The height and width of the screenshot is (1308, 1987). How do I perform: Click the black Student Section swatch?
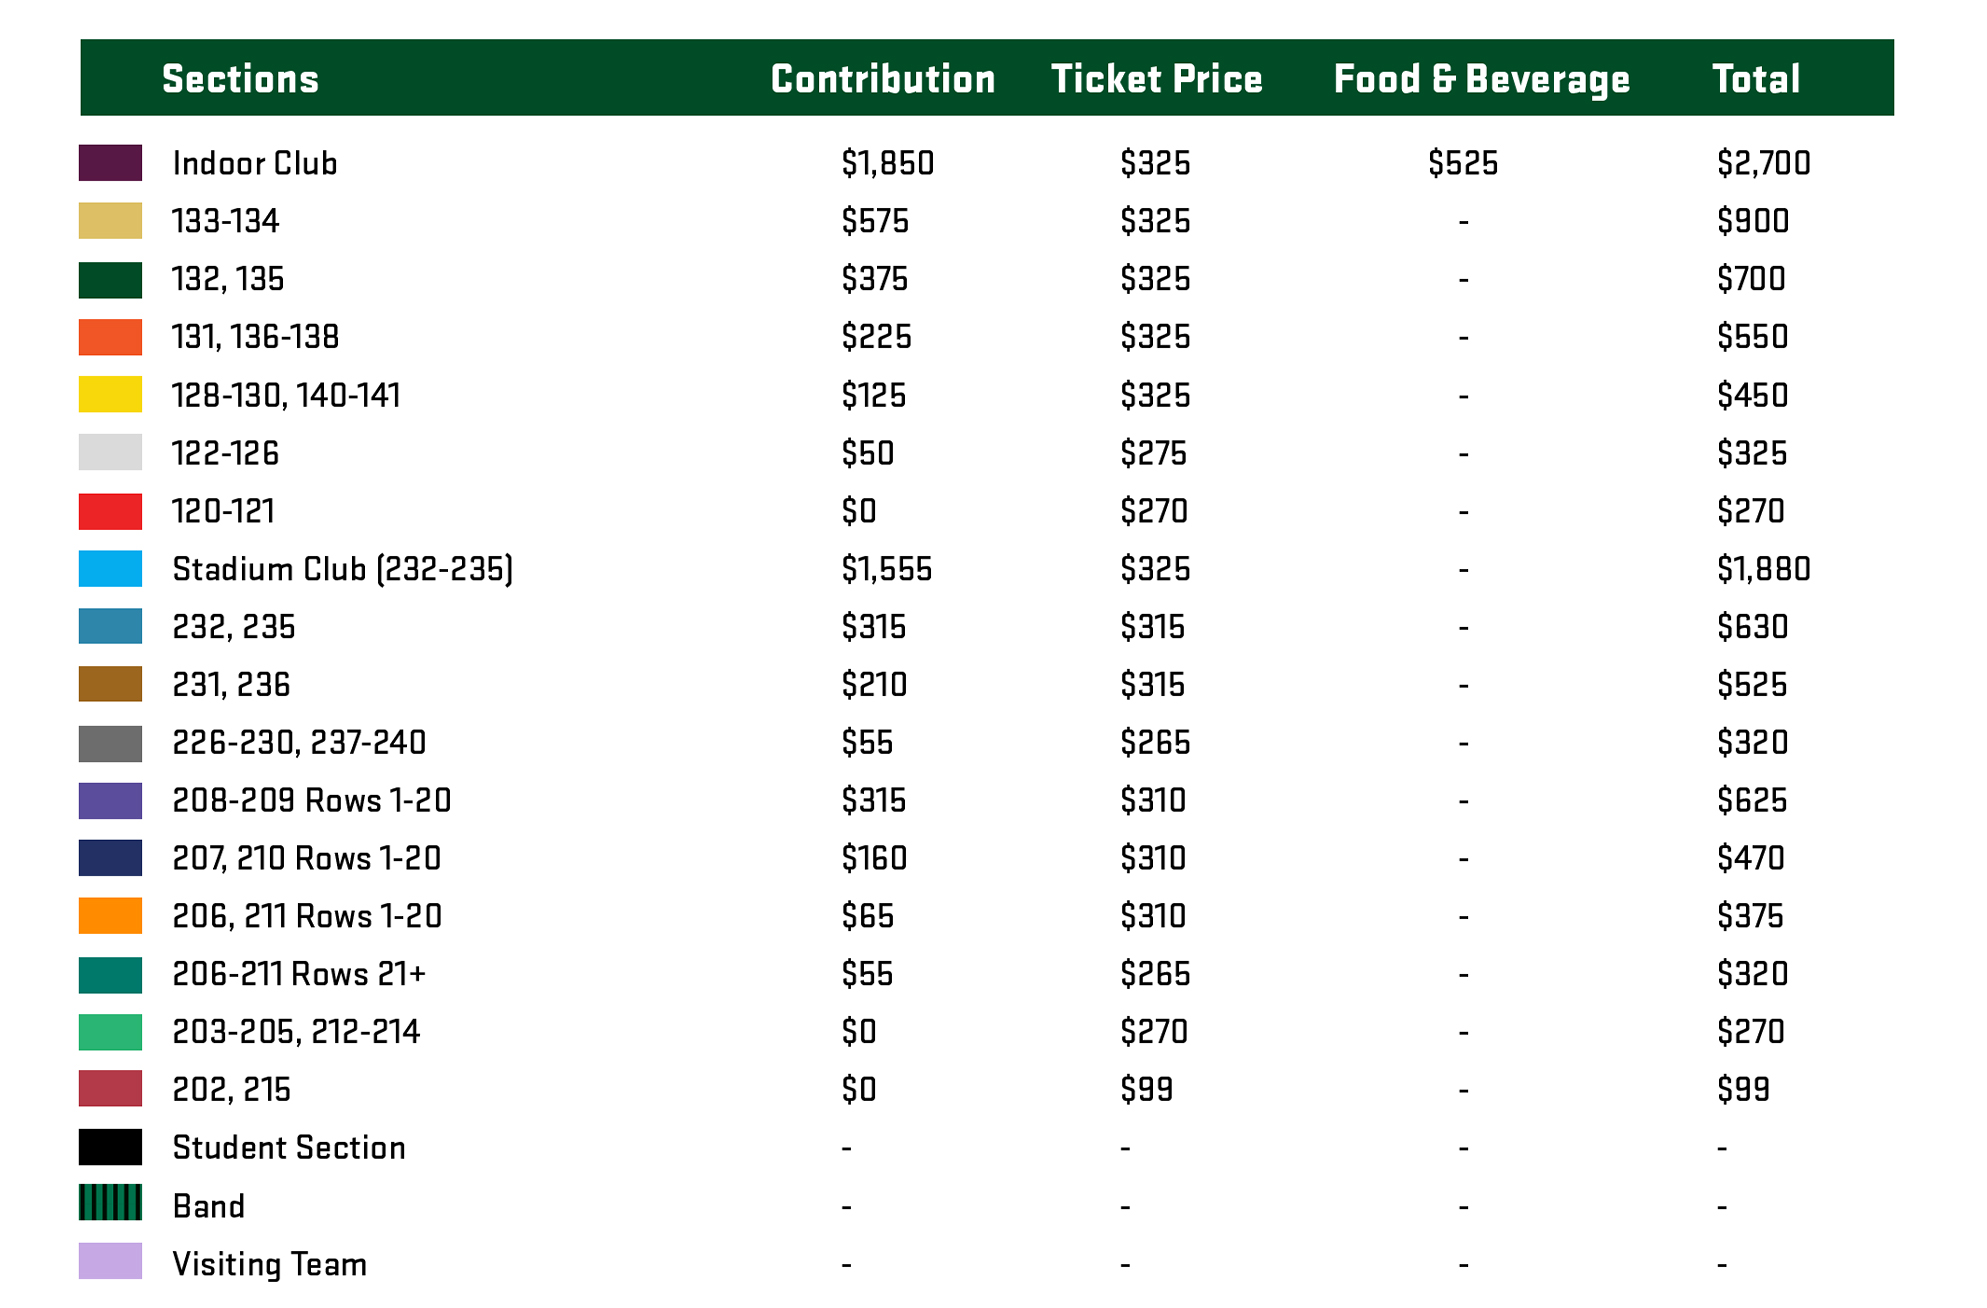[x=110, y=1147]
